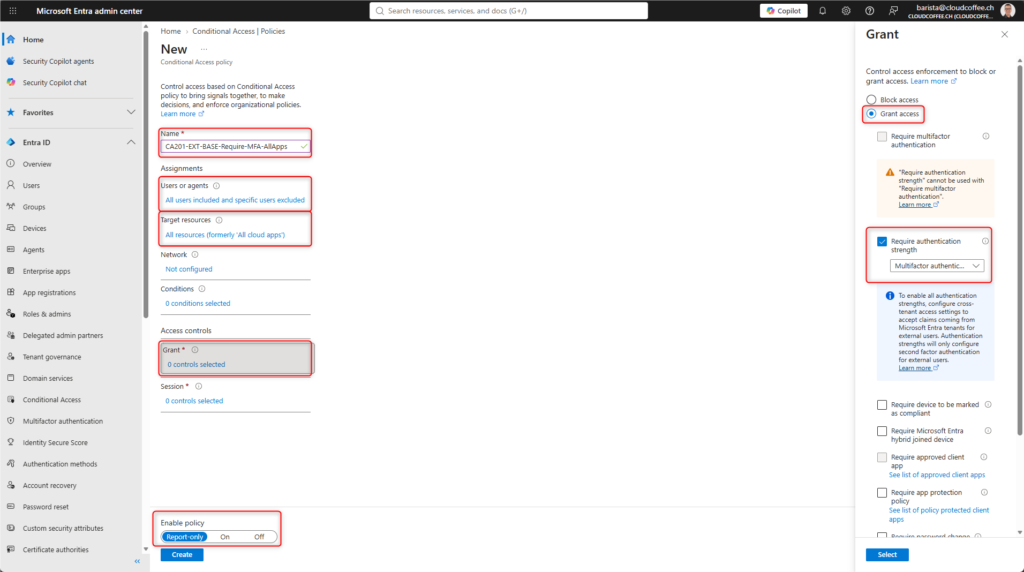Click Home breadcrumb link

coord(170,31)
